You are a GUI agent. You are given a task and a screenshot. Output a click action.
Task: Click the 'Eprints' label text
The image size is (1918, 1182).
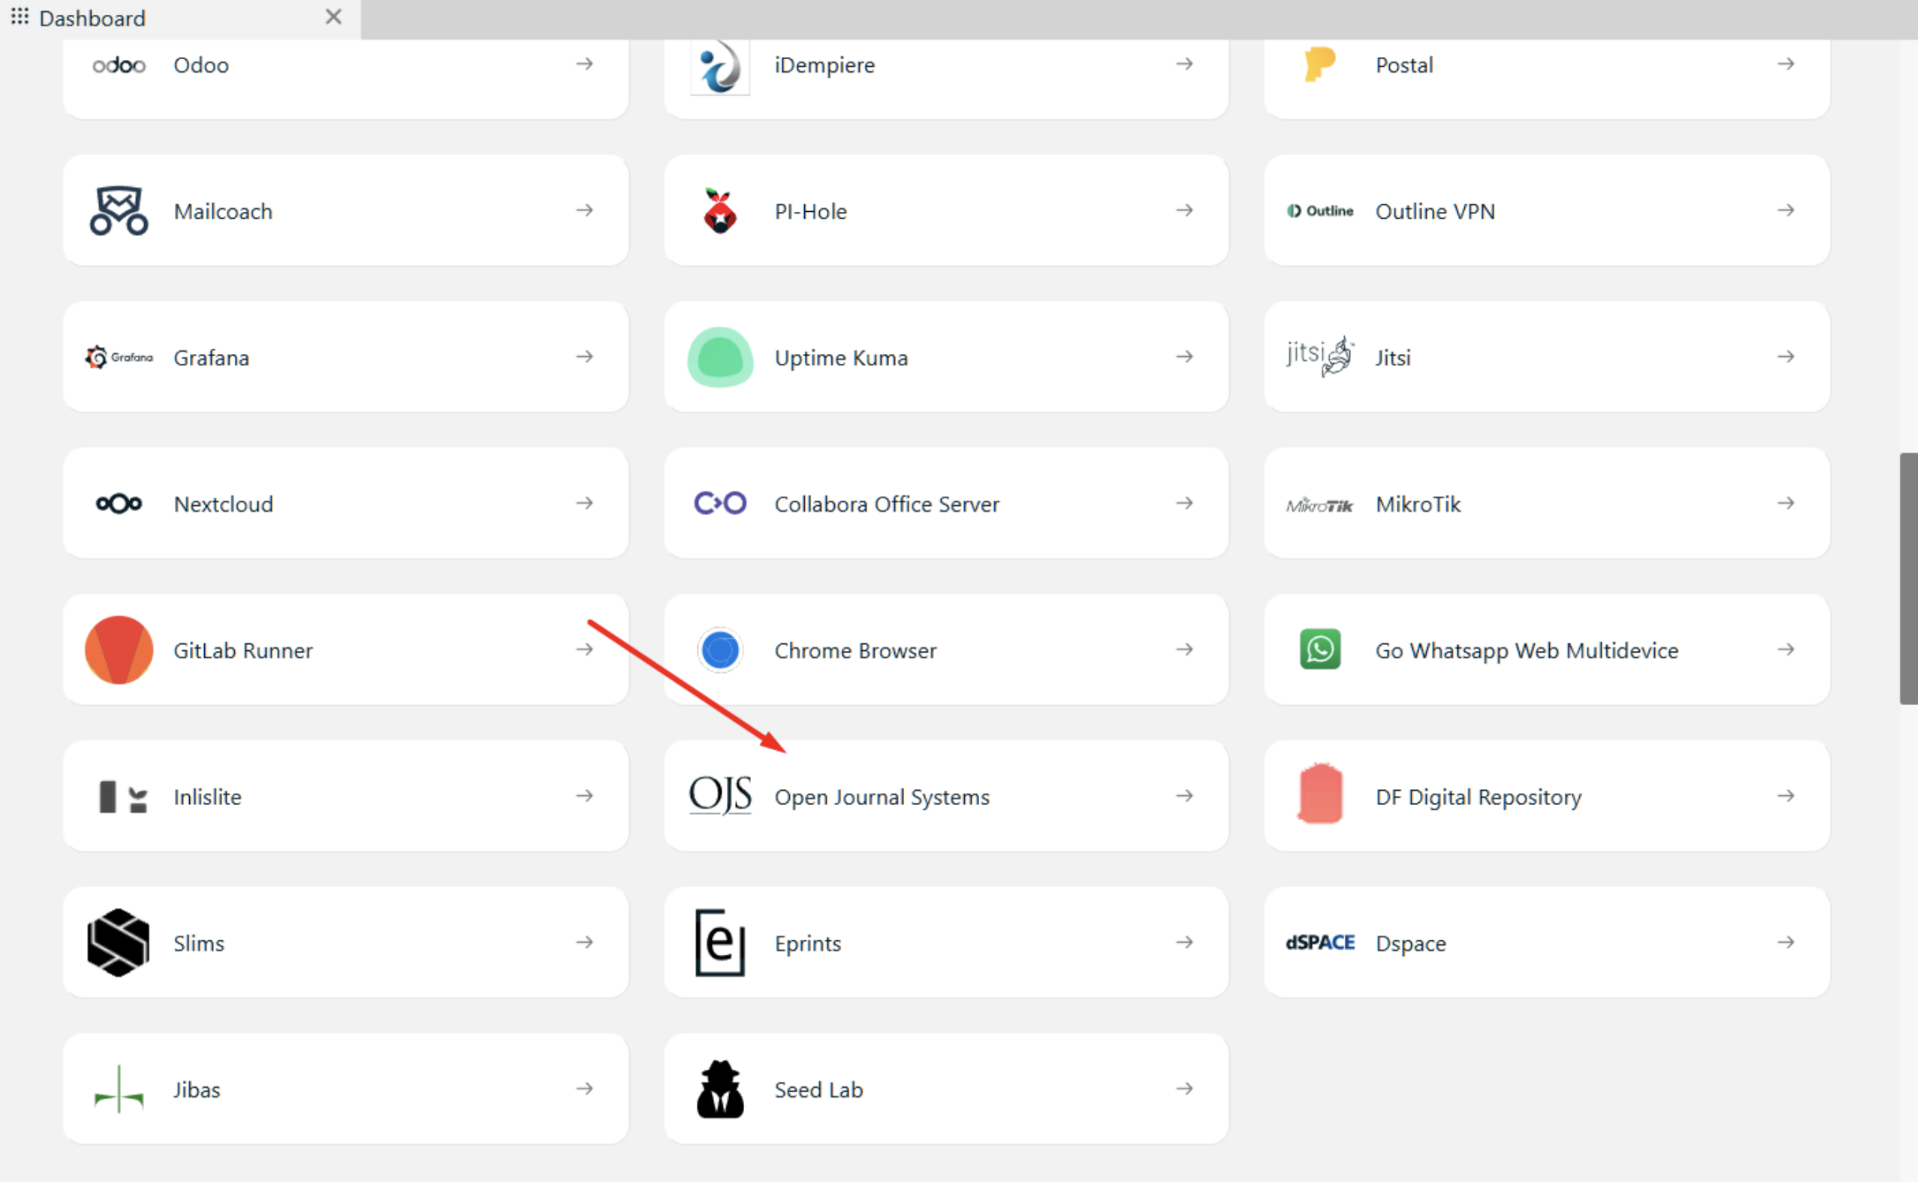pos(808,943)
